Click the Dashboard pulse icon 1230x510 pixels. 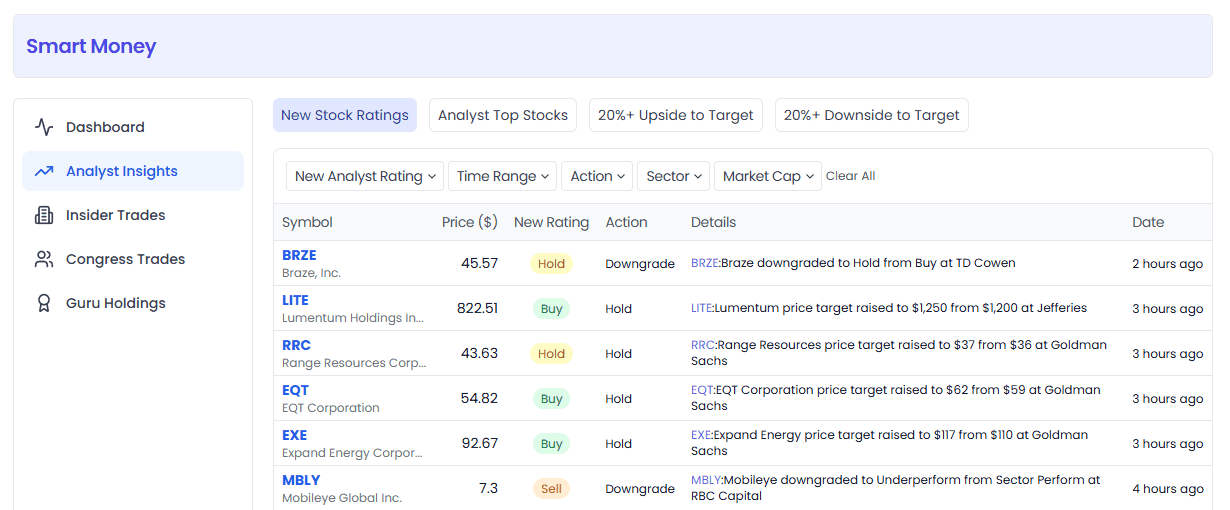tap(44, 127)
